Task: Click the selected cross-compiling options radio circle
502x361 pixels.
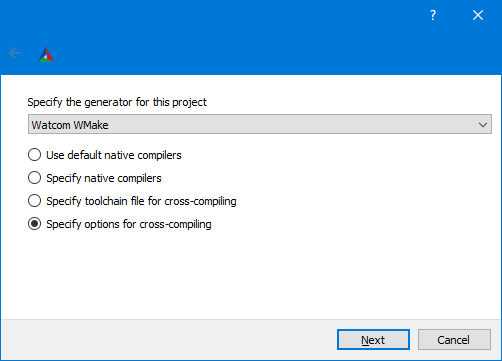Action: coord(34,224)
